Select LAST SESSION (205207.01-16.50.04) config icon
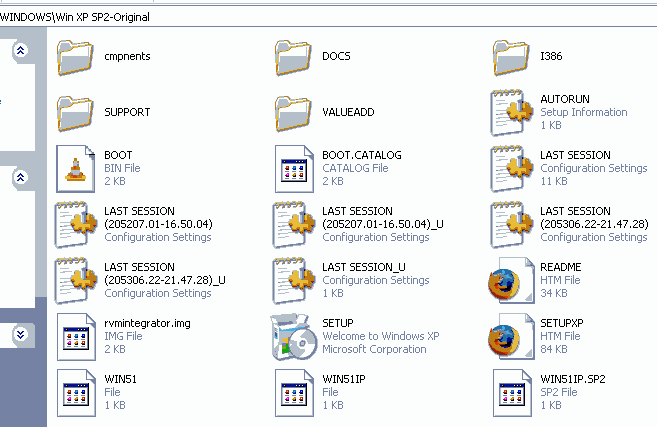 coord(76,225)
